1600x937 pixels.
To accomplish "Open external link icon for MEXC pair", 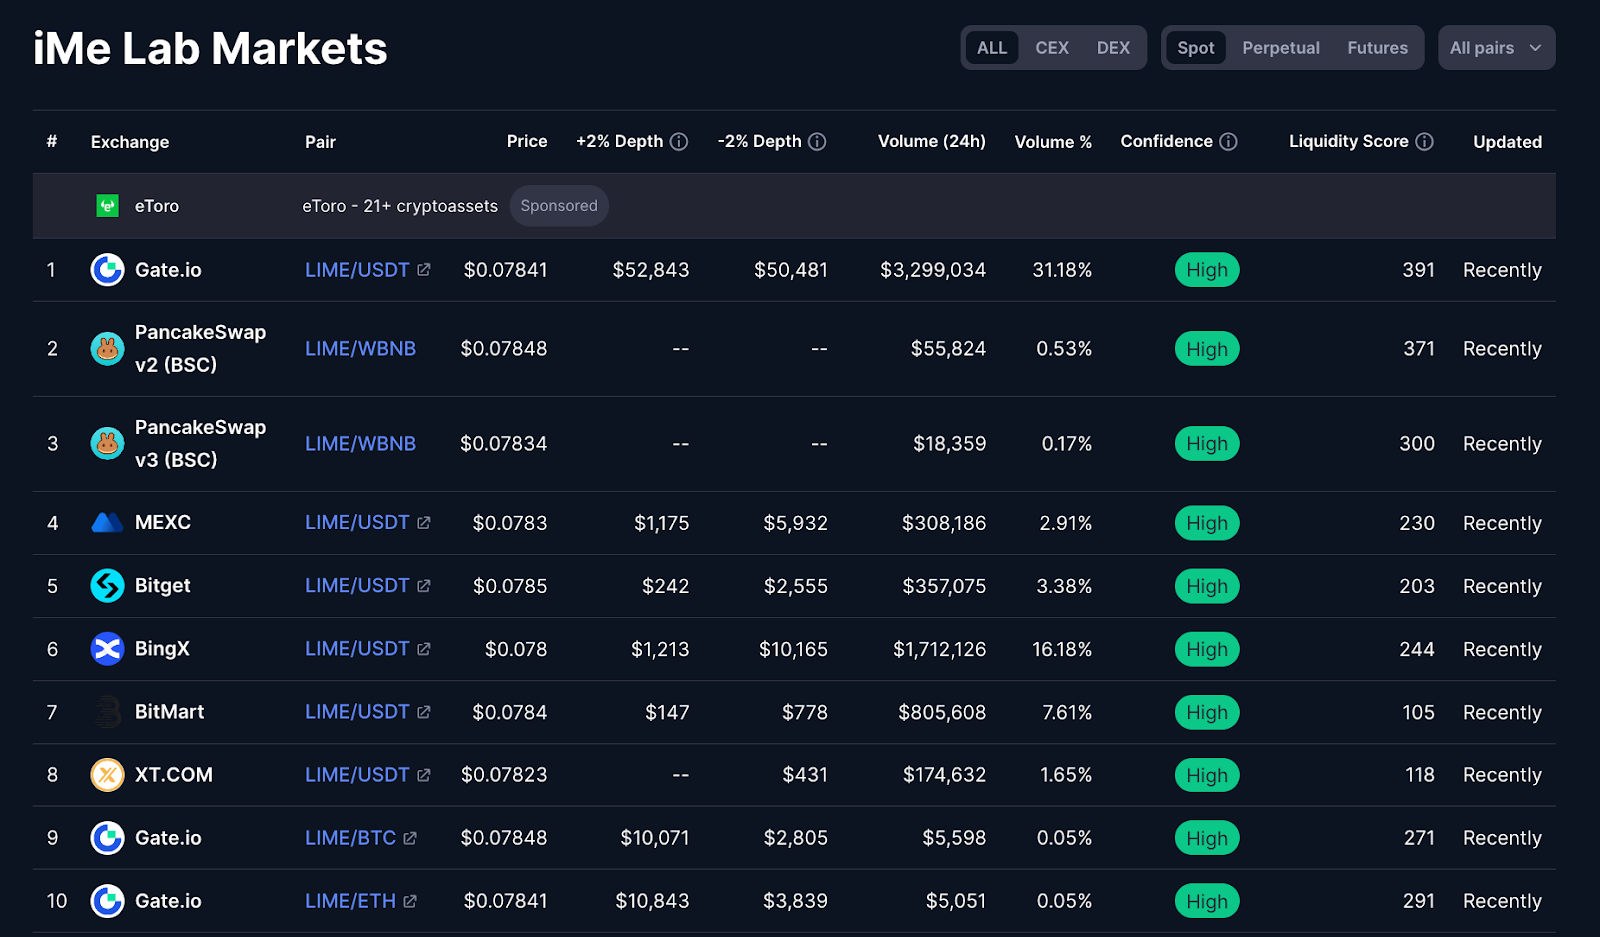I will pos(424,523).
